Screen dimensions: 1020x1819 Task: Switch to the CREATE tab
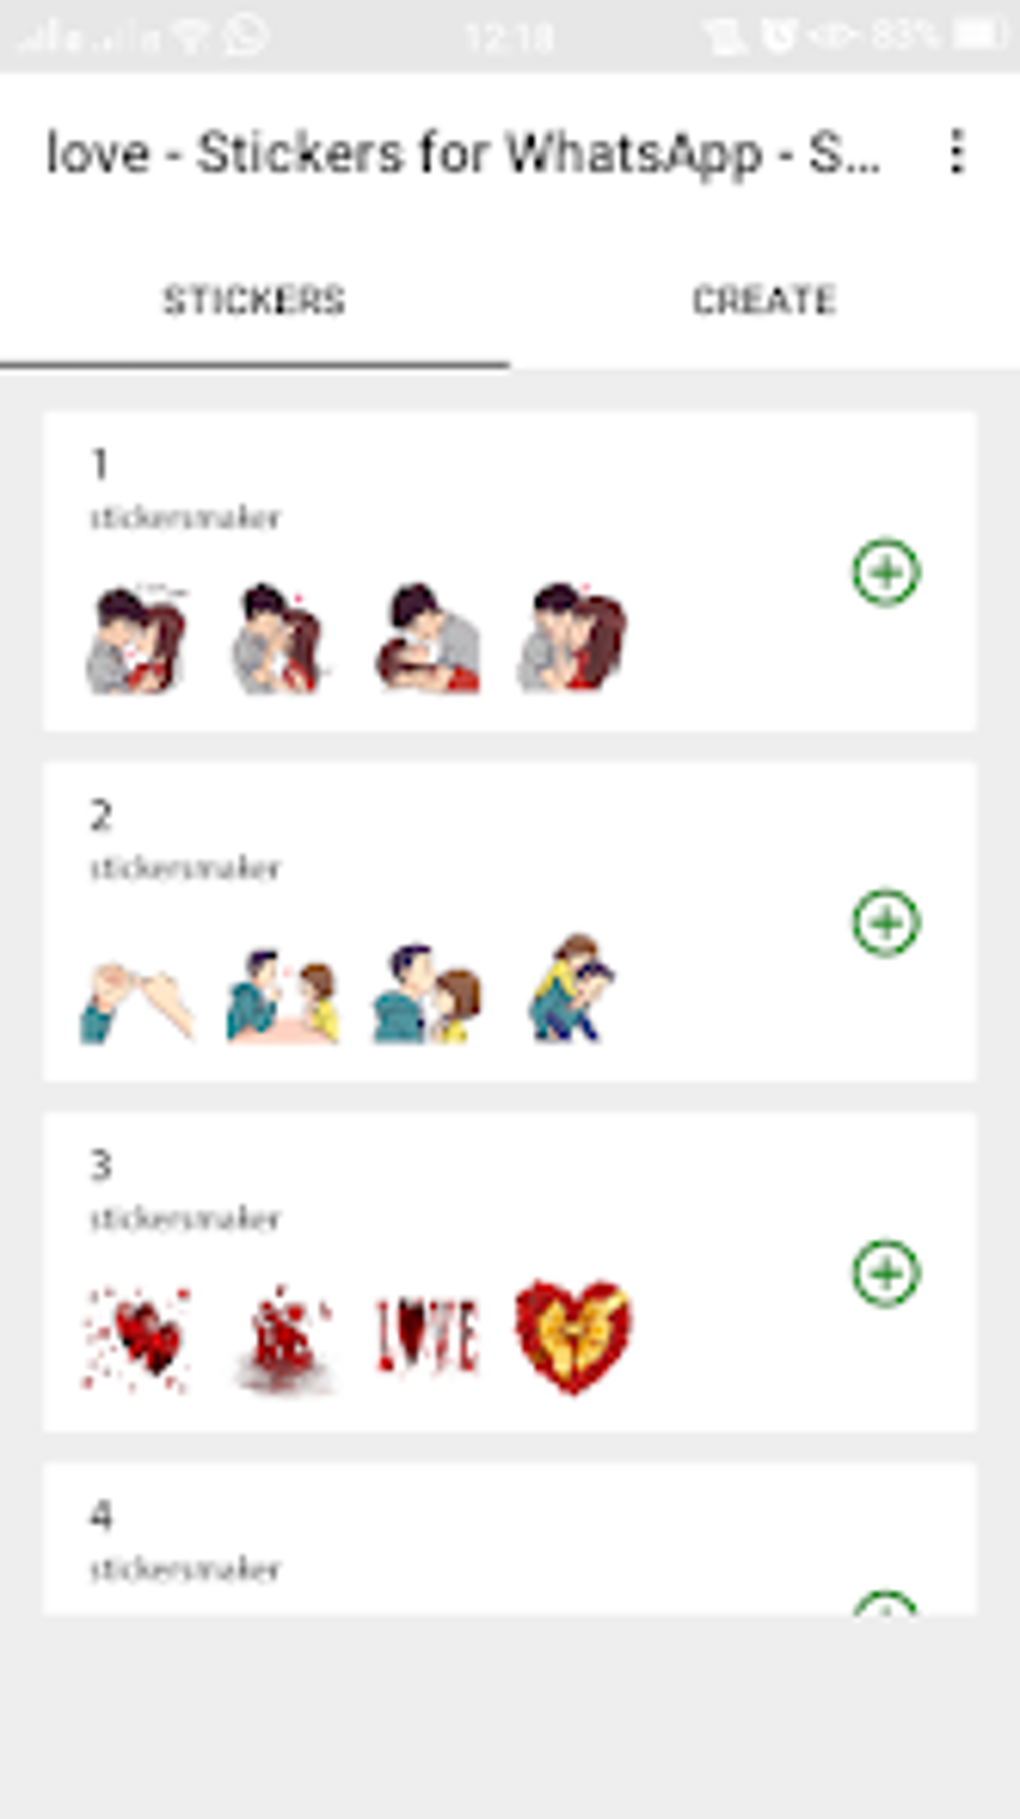pyautogui.click(x=764, y=300)
